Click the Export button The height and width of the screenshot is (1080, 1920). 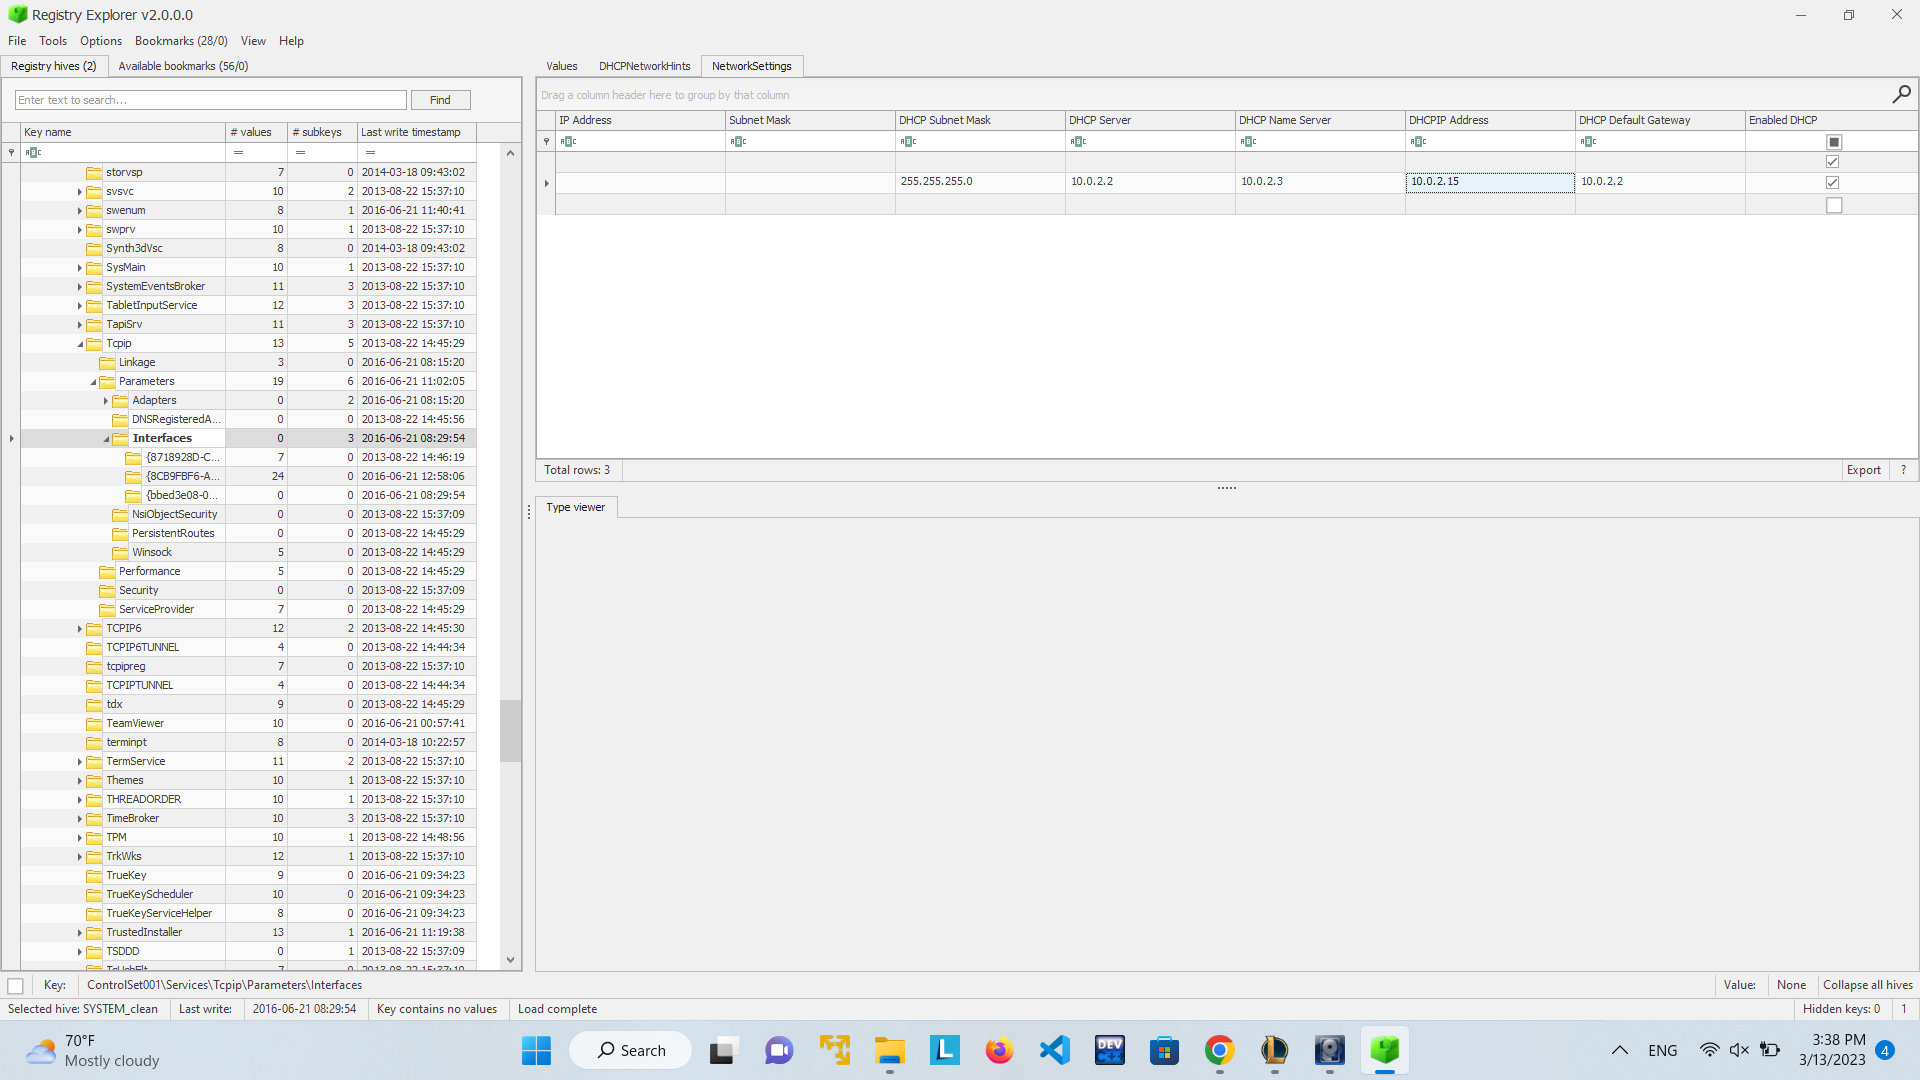(1863, 470)
